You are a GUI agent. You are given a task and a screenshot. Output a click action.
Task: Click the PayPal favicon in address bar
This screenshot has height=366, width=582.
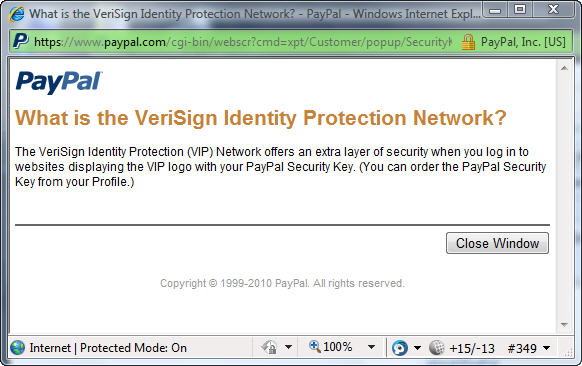tap(20, 41)
